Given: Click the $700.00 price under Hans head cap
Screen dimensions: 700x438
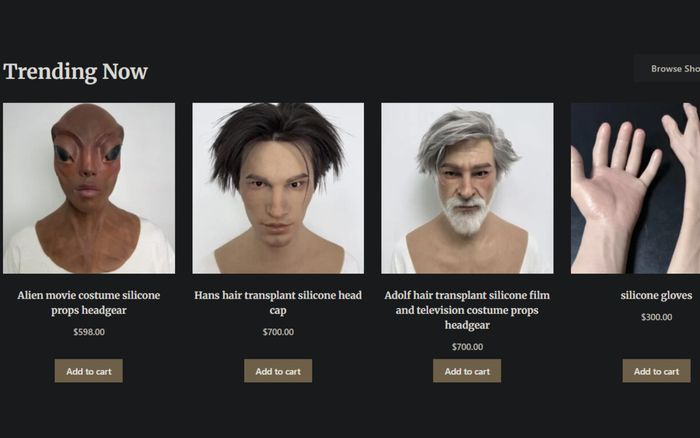Looking at the screenshot, I should [278, 332].
